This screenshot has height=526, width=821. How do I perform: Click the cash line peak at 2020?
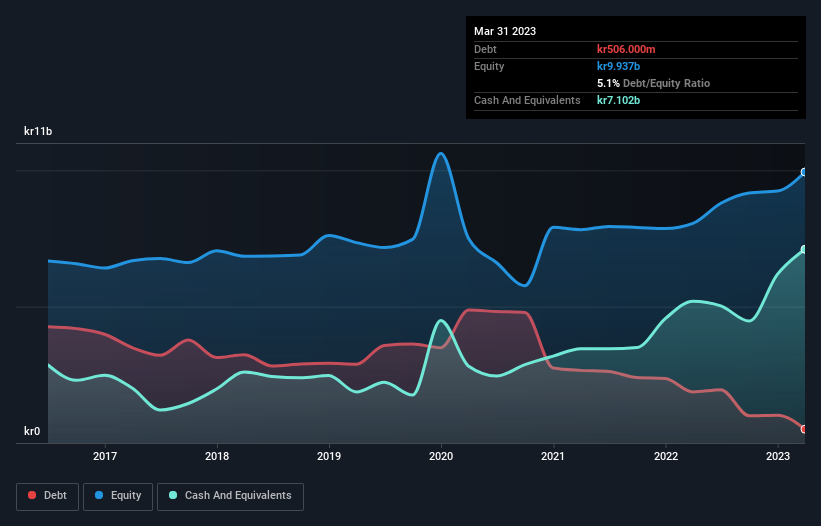click(441, 320)
